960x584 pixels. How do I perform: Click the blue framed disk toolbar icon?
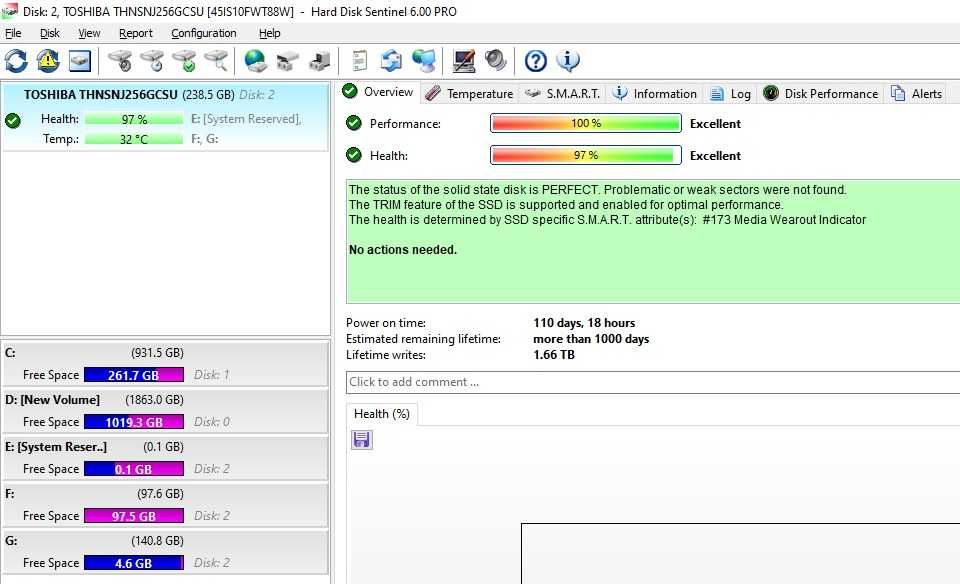(80, 61)
